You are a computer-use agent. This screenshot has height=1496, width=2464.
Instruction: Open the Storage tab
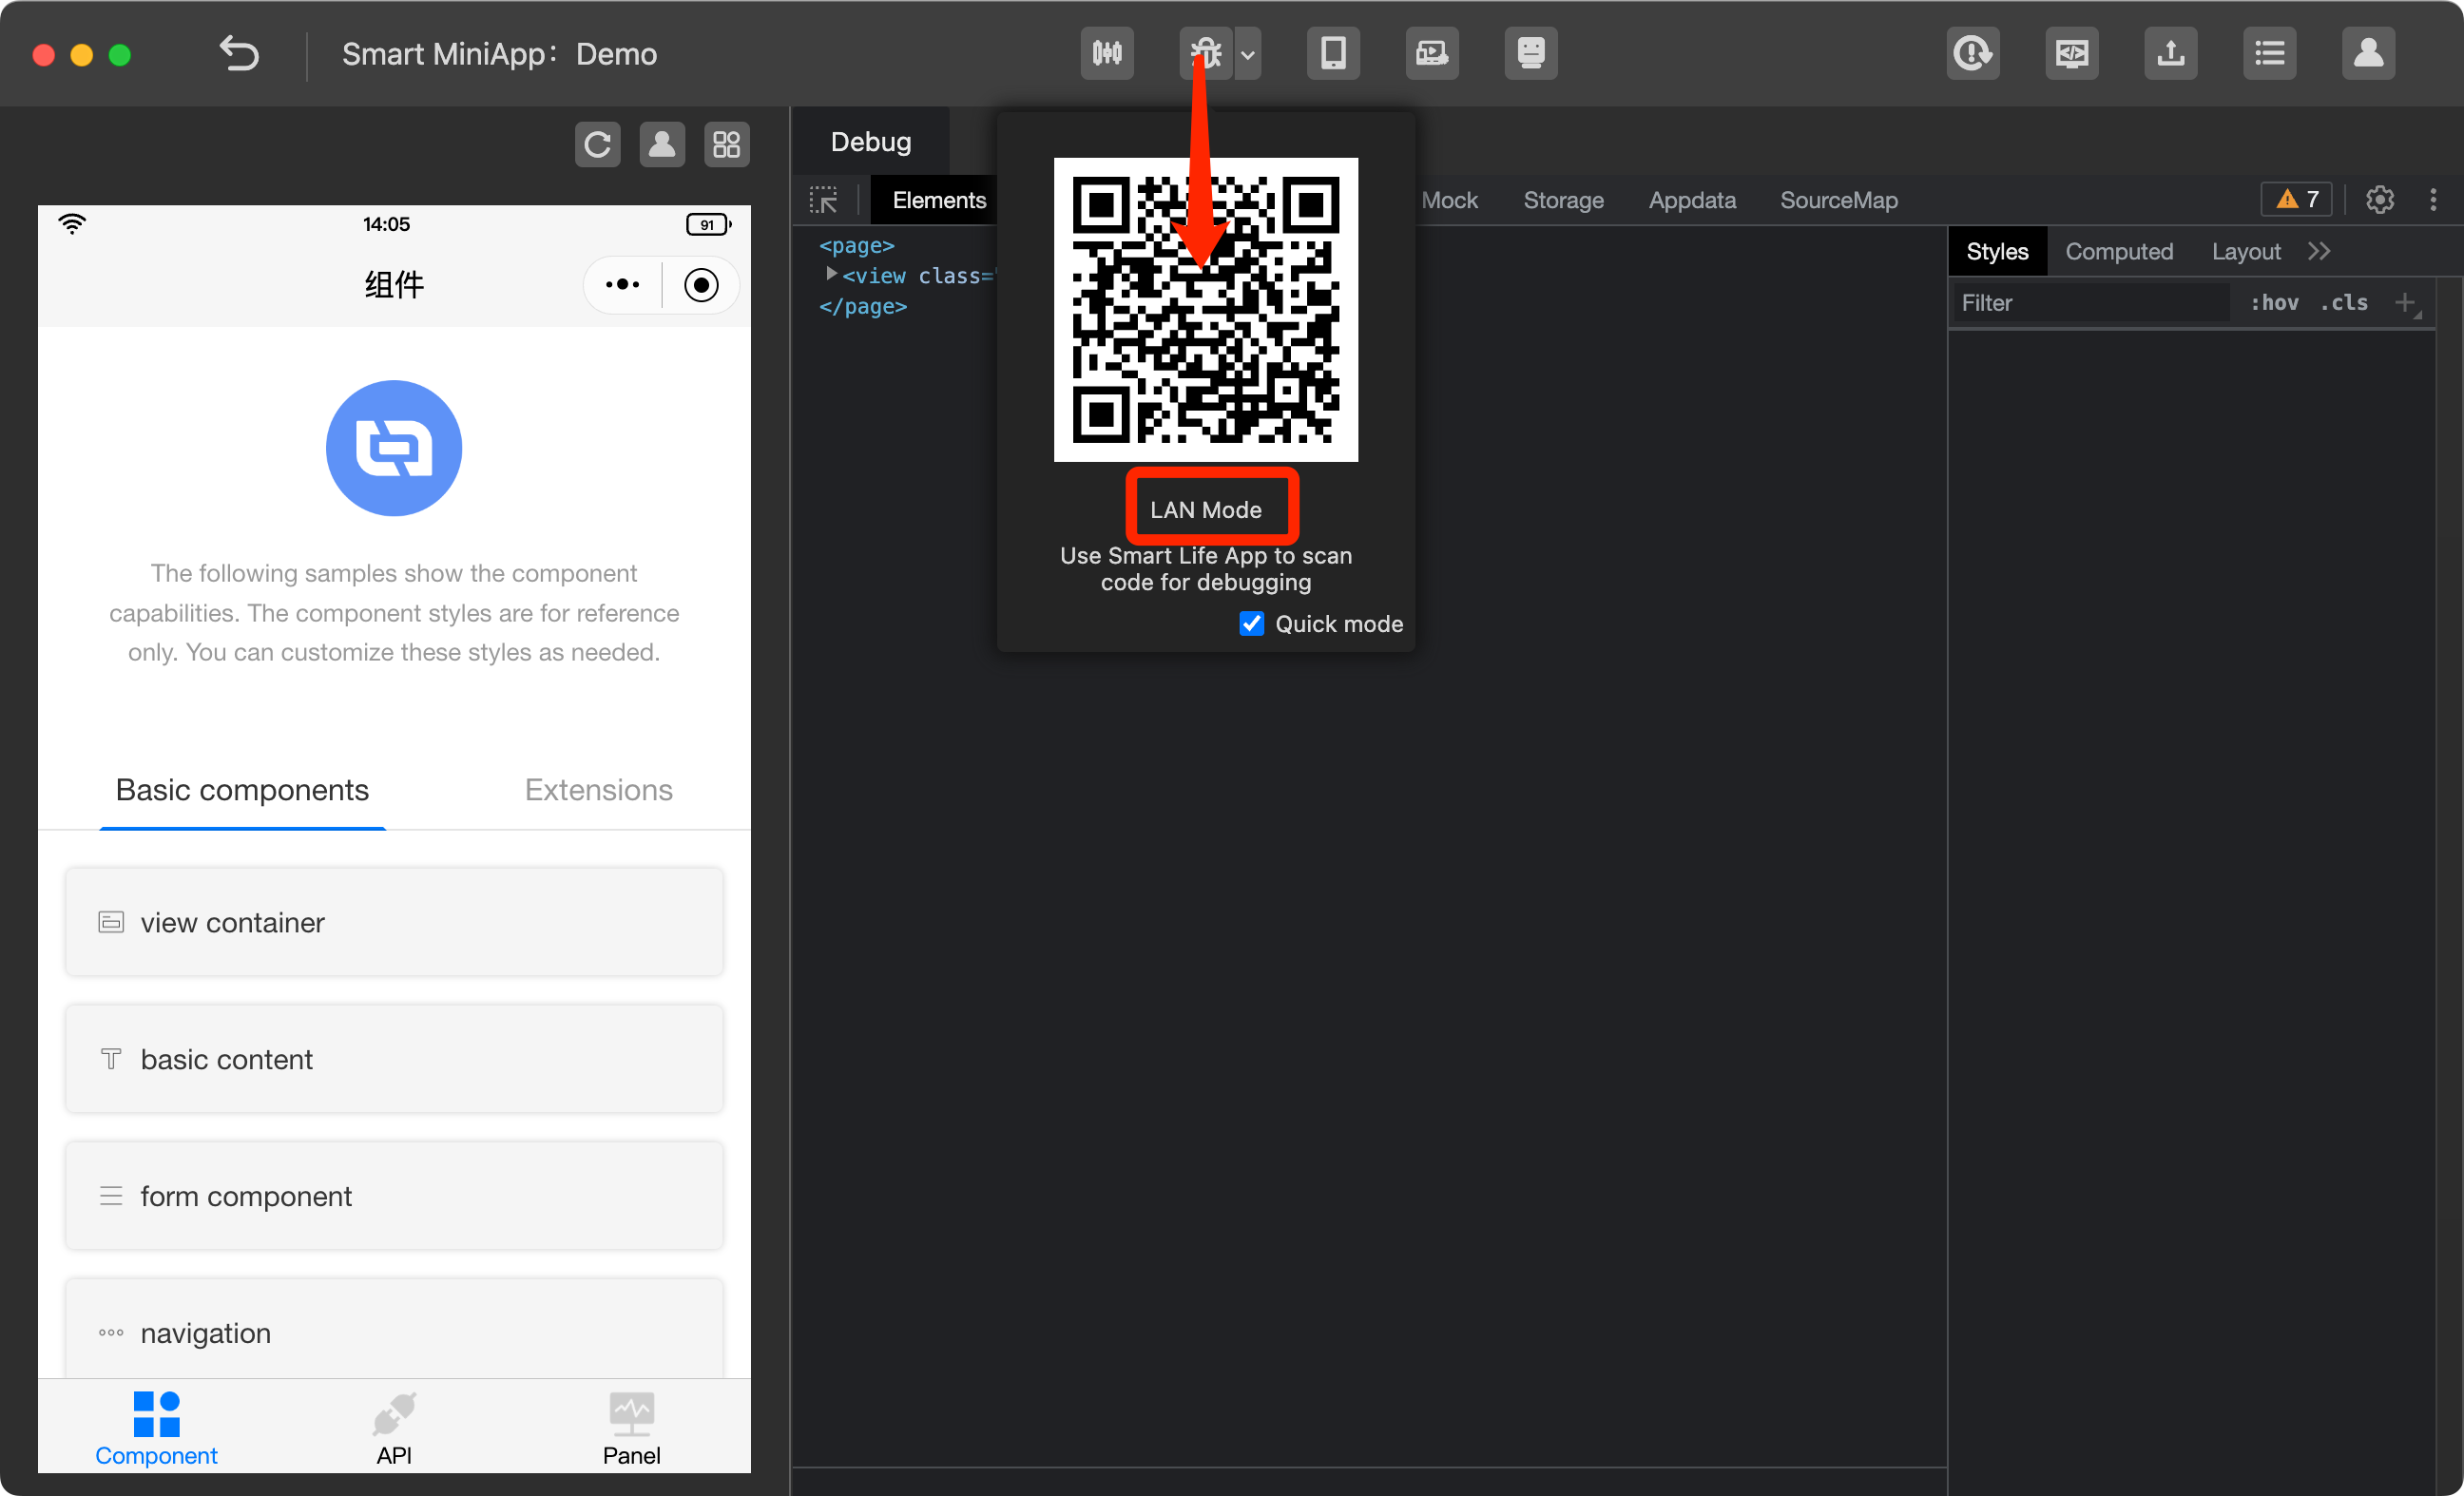tap(1563, 200)
